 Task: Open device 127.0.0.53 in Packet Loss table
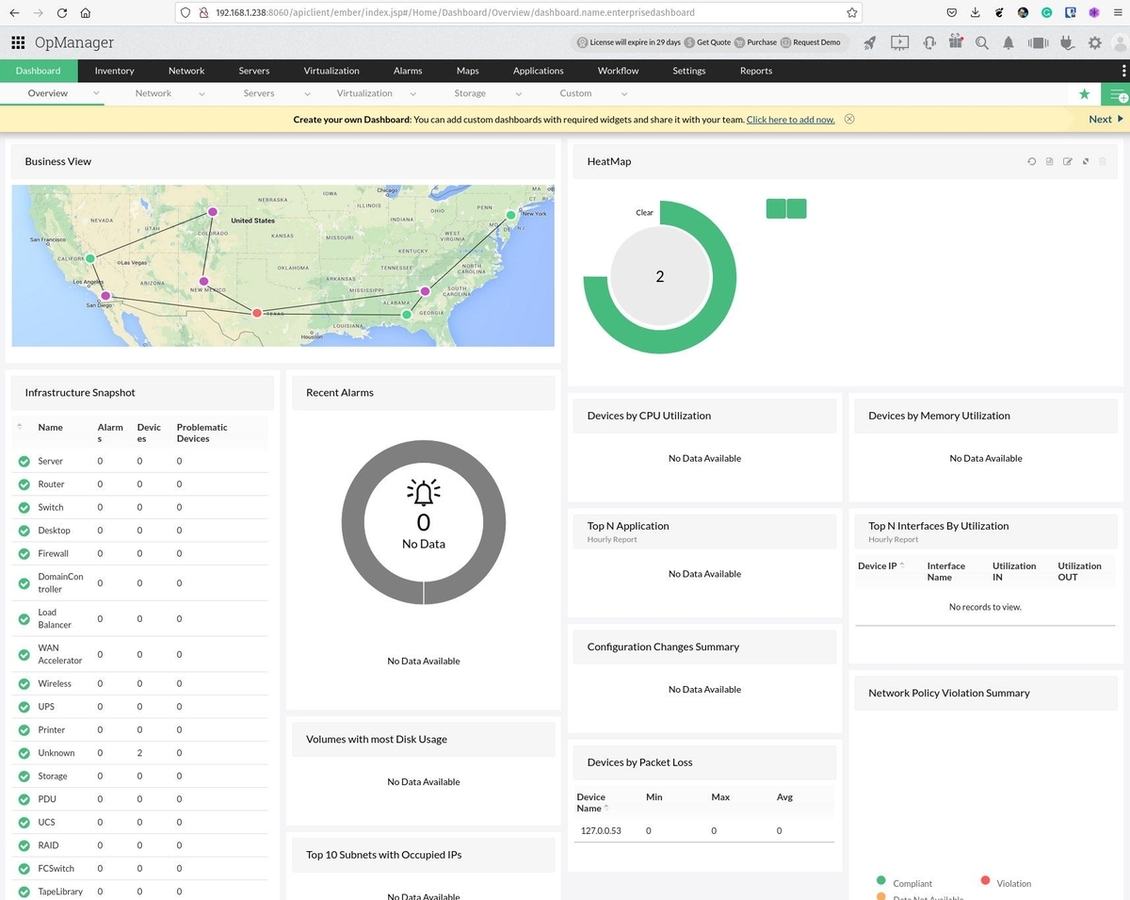click(x=600, y=830)
